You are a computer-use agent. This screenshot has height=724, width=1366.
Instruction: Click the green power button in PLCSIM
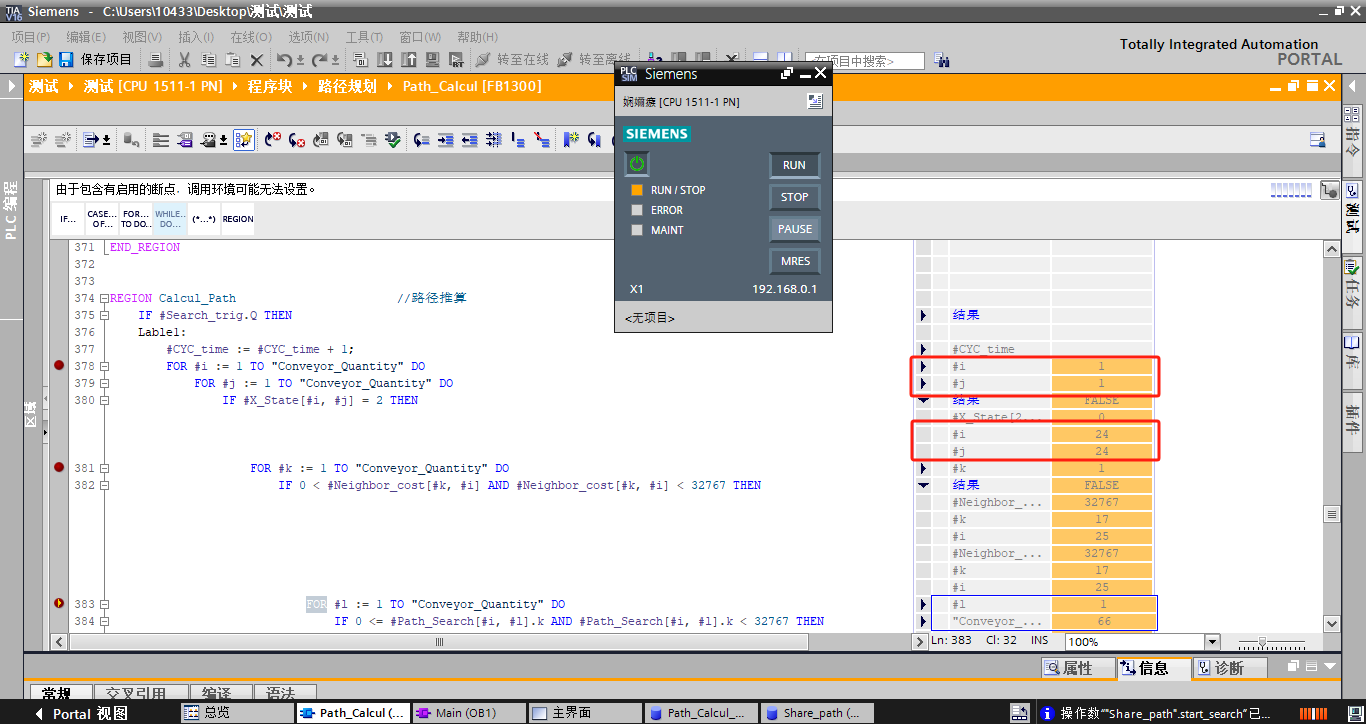(636, 163)
